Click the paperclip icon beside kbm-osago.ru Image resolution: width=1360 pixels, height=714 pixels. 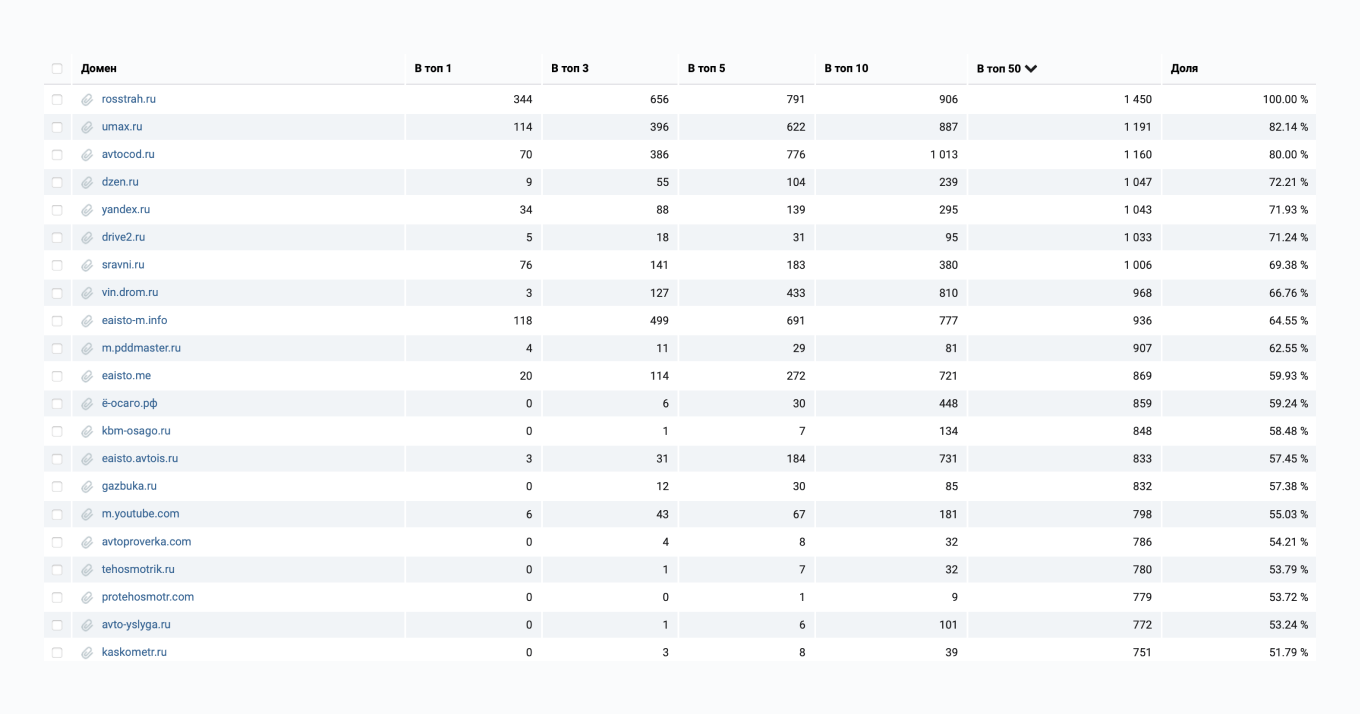87,432
